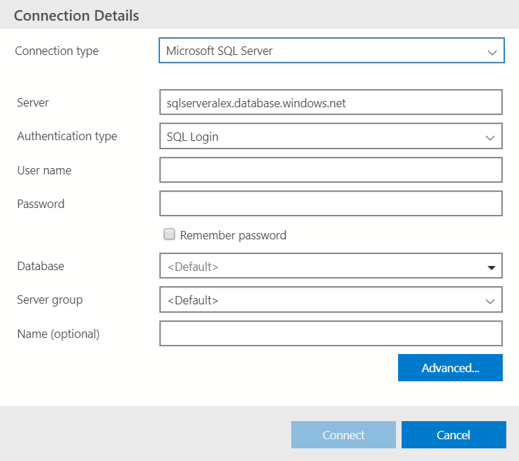The height and width of the screenshot is (461, 519).
Task: Click the Server group label
Action: tap(50, 300)
